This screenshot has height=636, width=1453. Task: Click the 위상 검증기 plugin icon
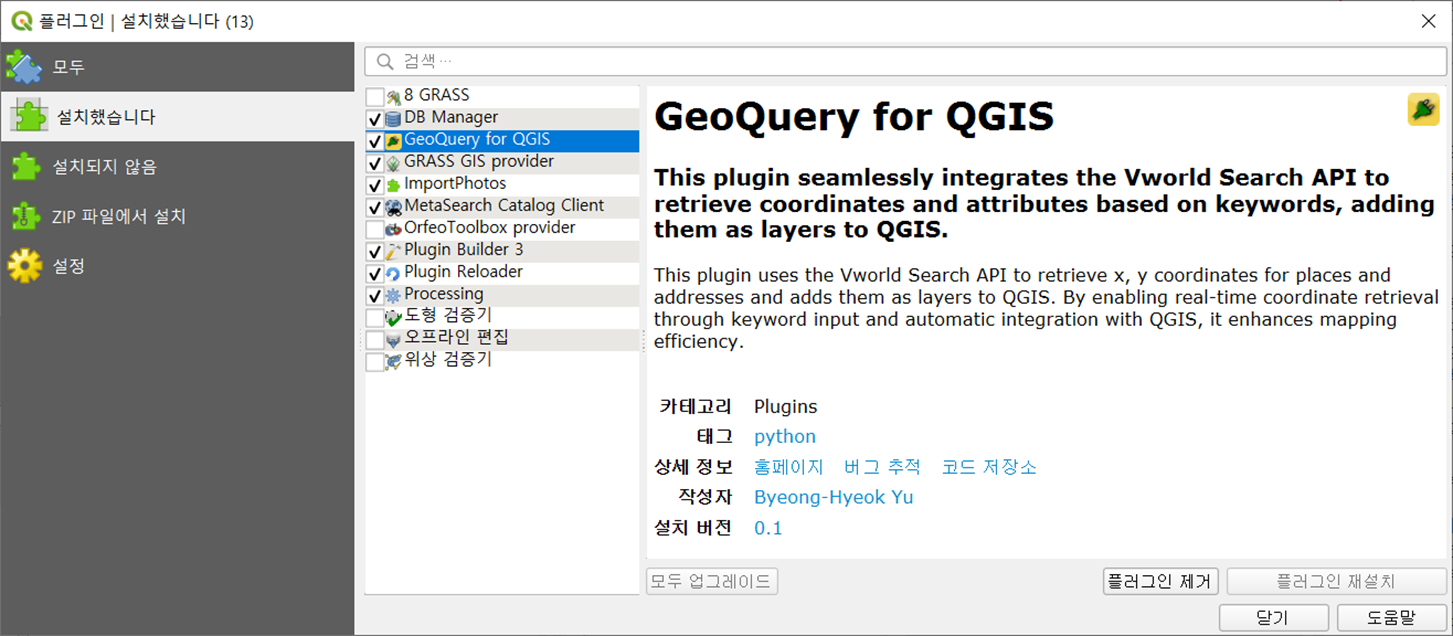click(x=394, y=361)
